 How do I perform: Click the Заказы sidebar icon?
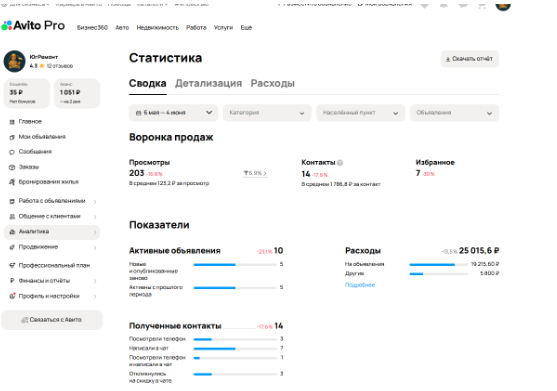(12, 167)
